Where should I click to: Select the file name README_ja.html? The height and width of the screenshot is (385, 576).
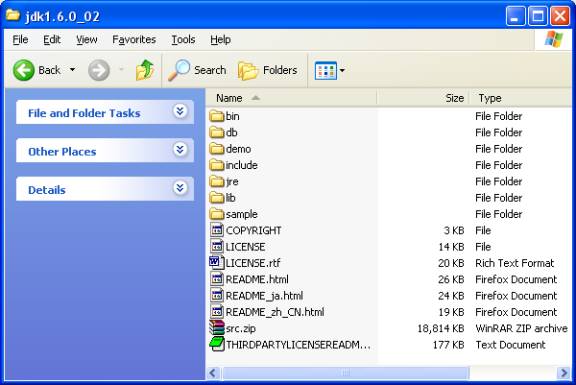pos(264,296)
